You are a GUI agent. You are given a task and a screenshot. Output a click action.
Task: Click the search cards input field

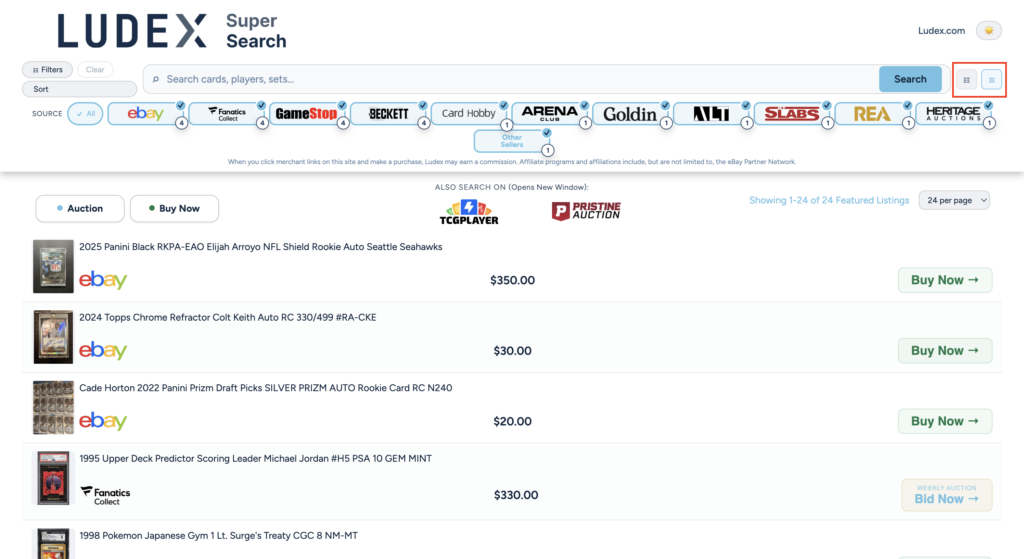[x=511, y=79]
